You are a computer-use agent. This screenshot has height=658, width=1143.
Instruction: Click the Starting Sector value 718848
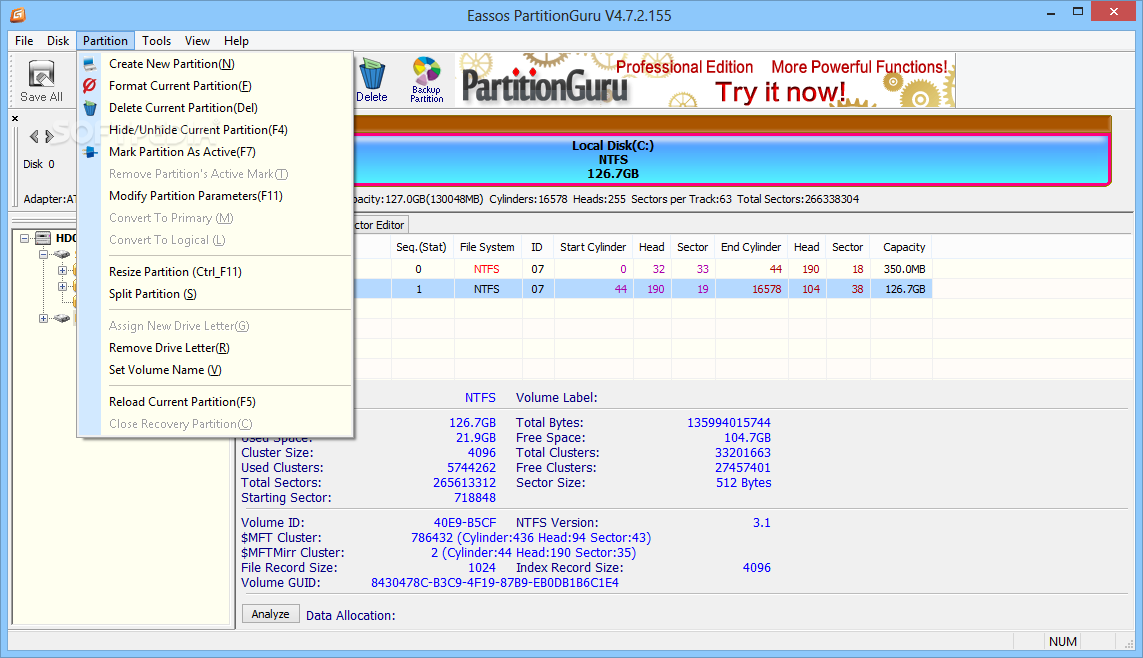475,498
